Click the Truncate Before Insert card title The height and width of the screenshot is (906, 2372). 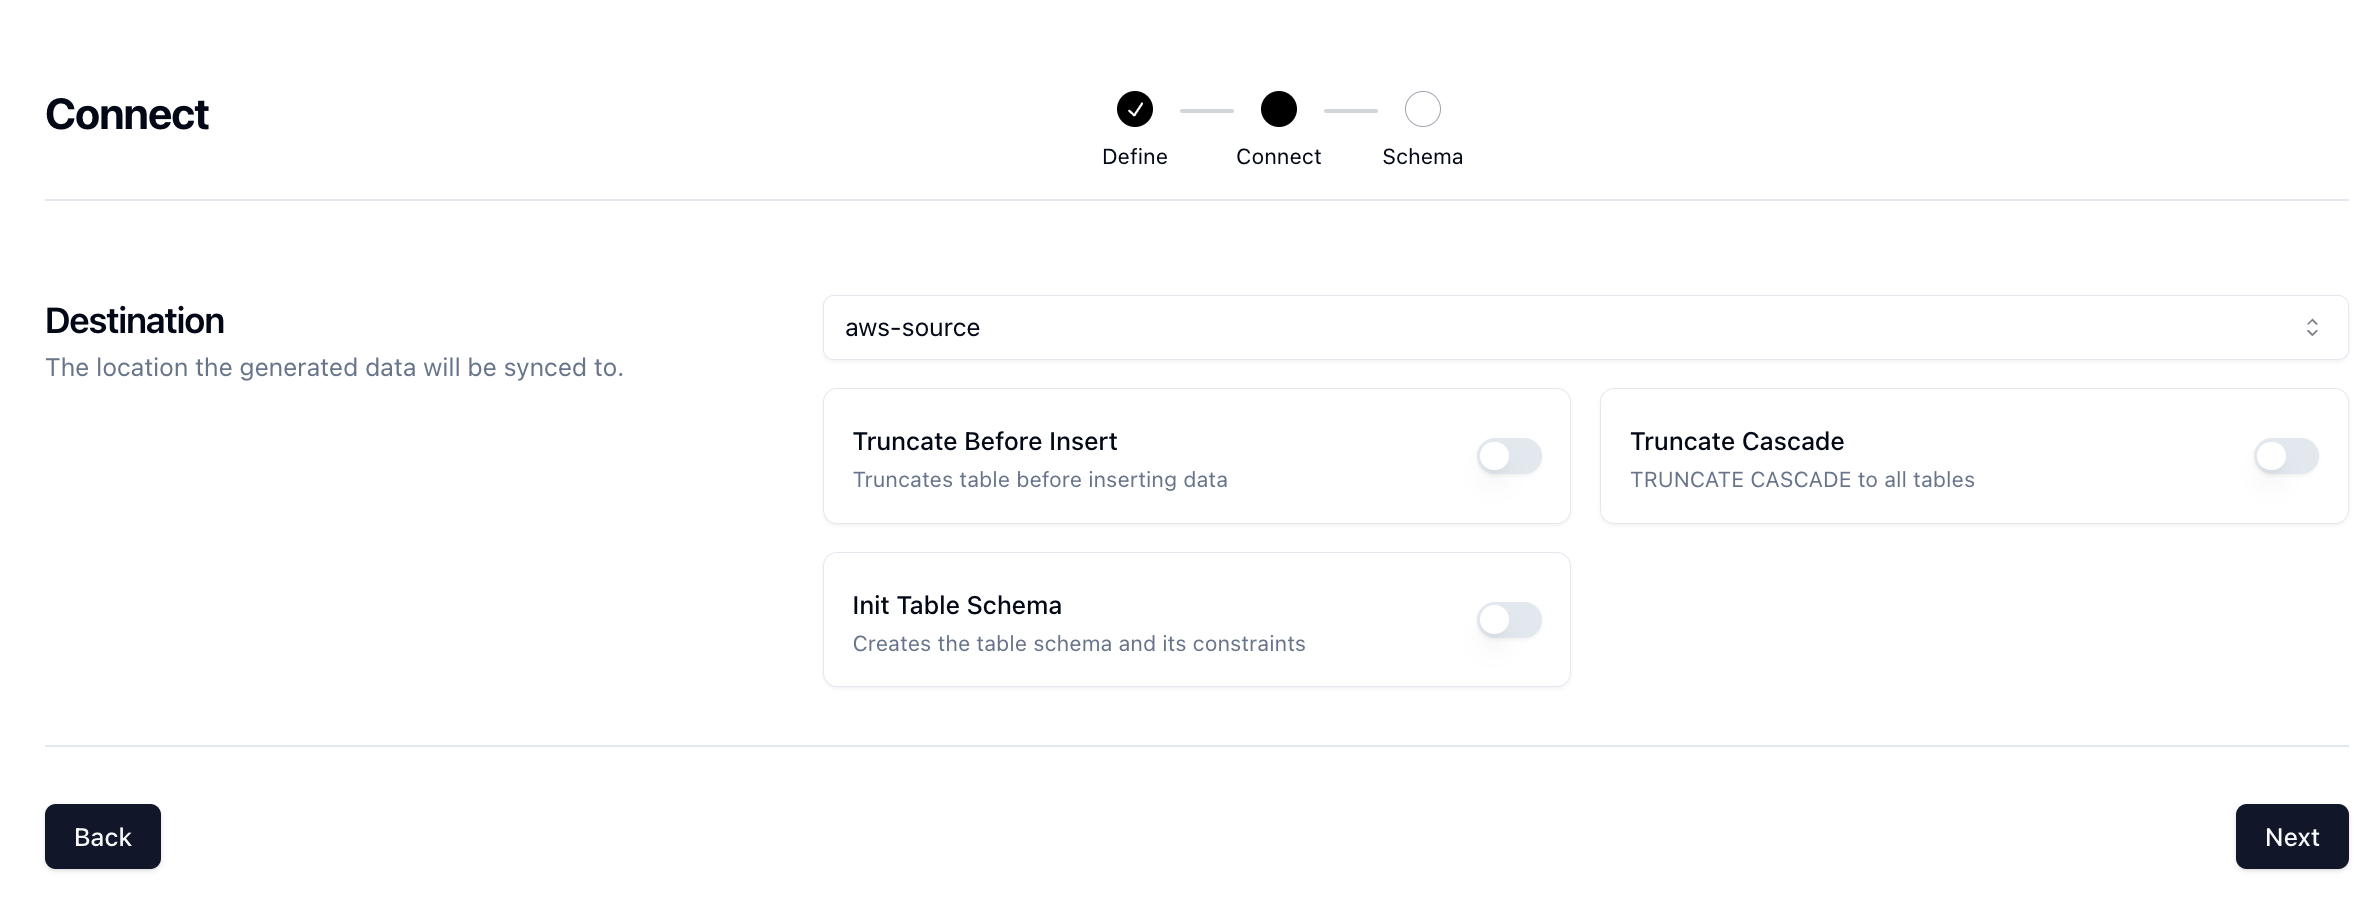[984, 441]
